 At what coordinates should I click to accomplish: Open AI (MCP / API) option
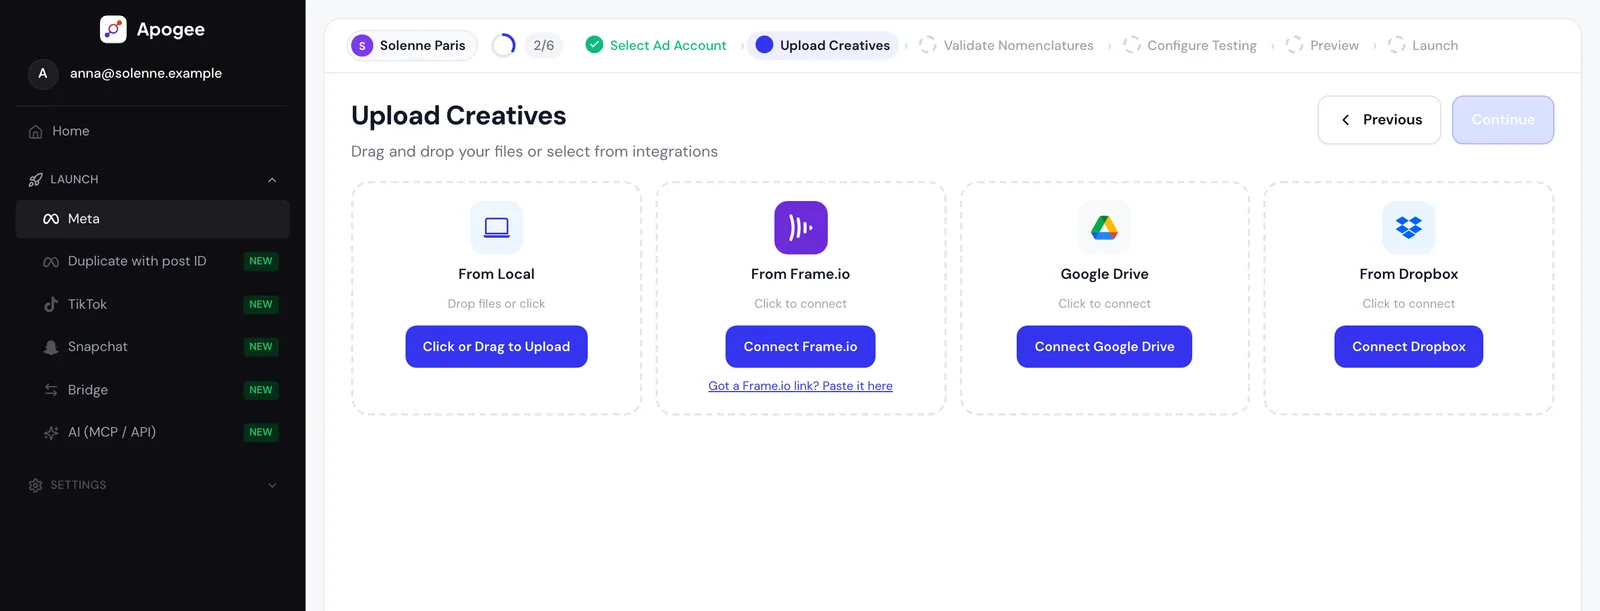pos(153,433)
